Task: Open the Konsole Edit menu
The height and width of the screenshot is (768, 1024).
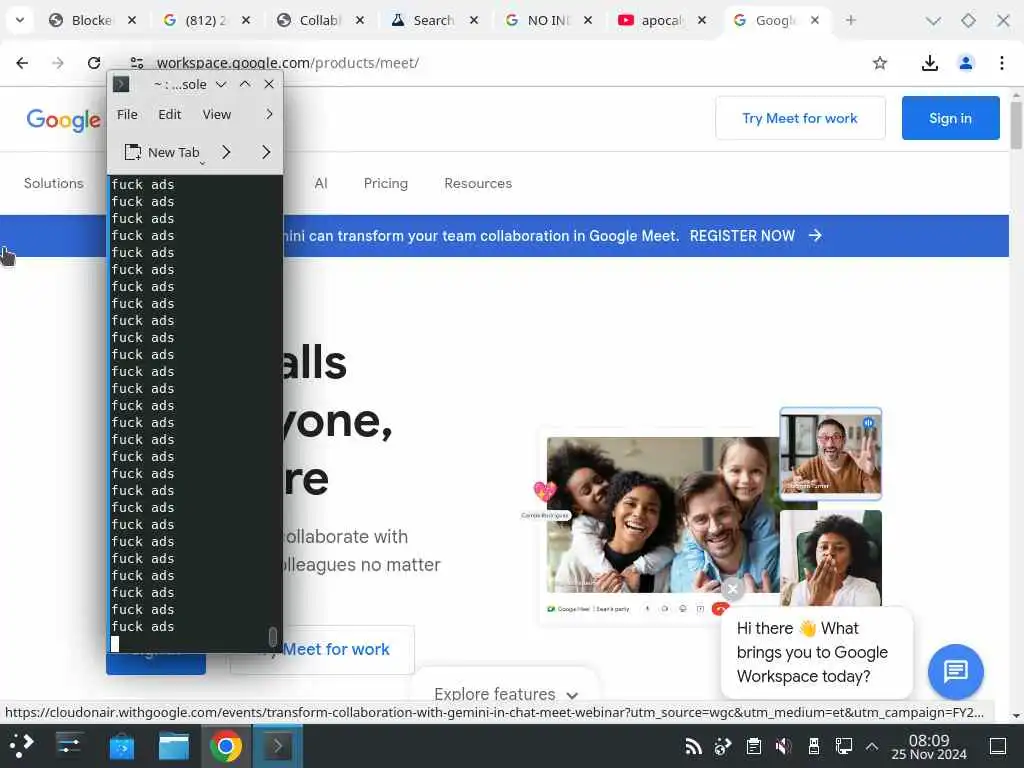Action: (x=170, y=114)
